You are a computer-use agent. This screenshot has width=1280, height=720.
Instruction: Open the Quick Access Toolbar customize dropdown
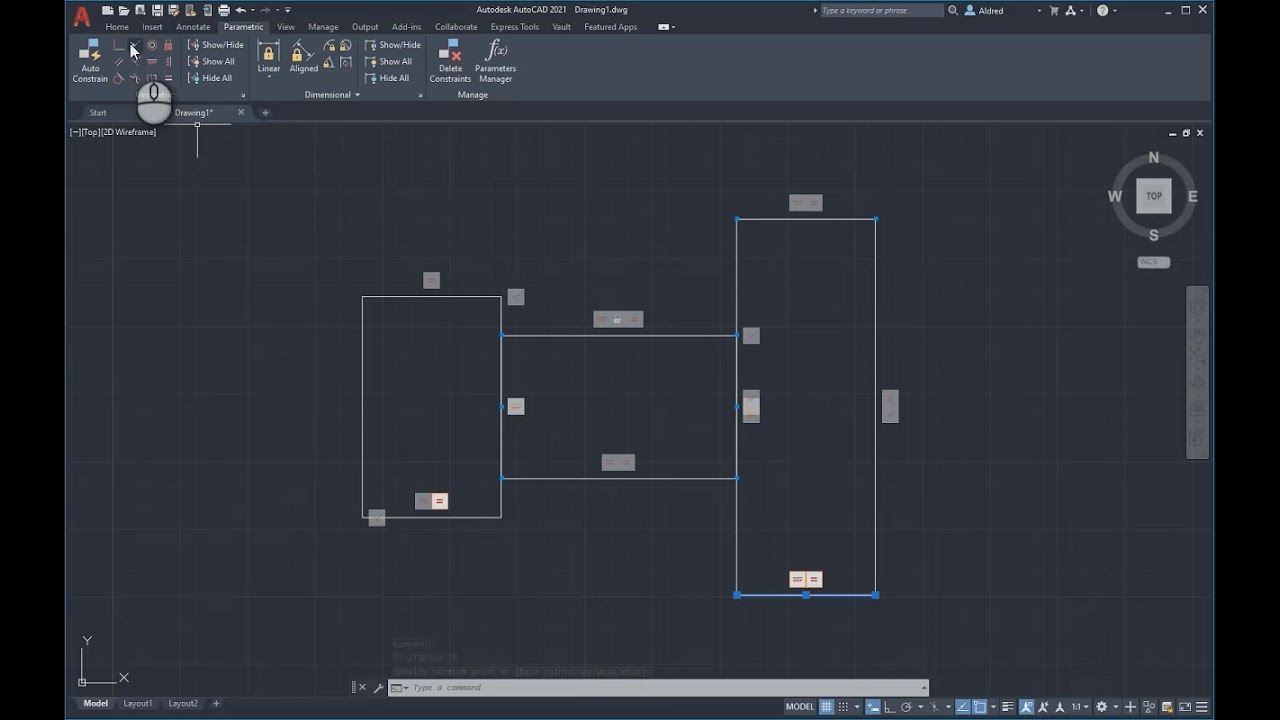coord(288,10)
